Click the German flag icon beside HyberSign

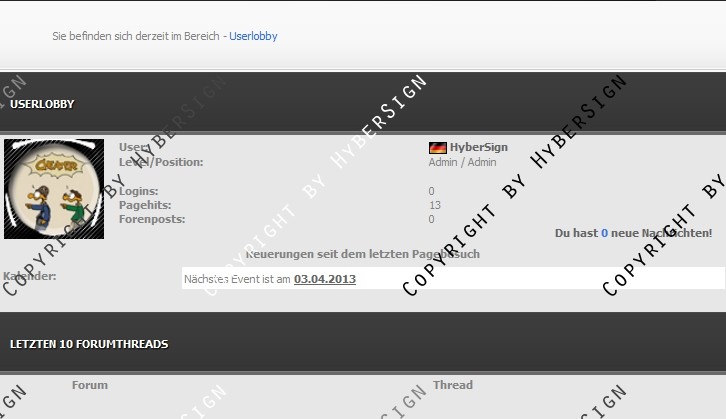tap(437, 148)
